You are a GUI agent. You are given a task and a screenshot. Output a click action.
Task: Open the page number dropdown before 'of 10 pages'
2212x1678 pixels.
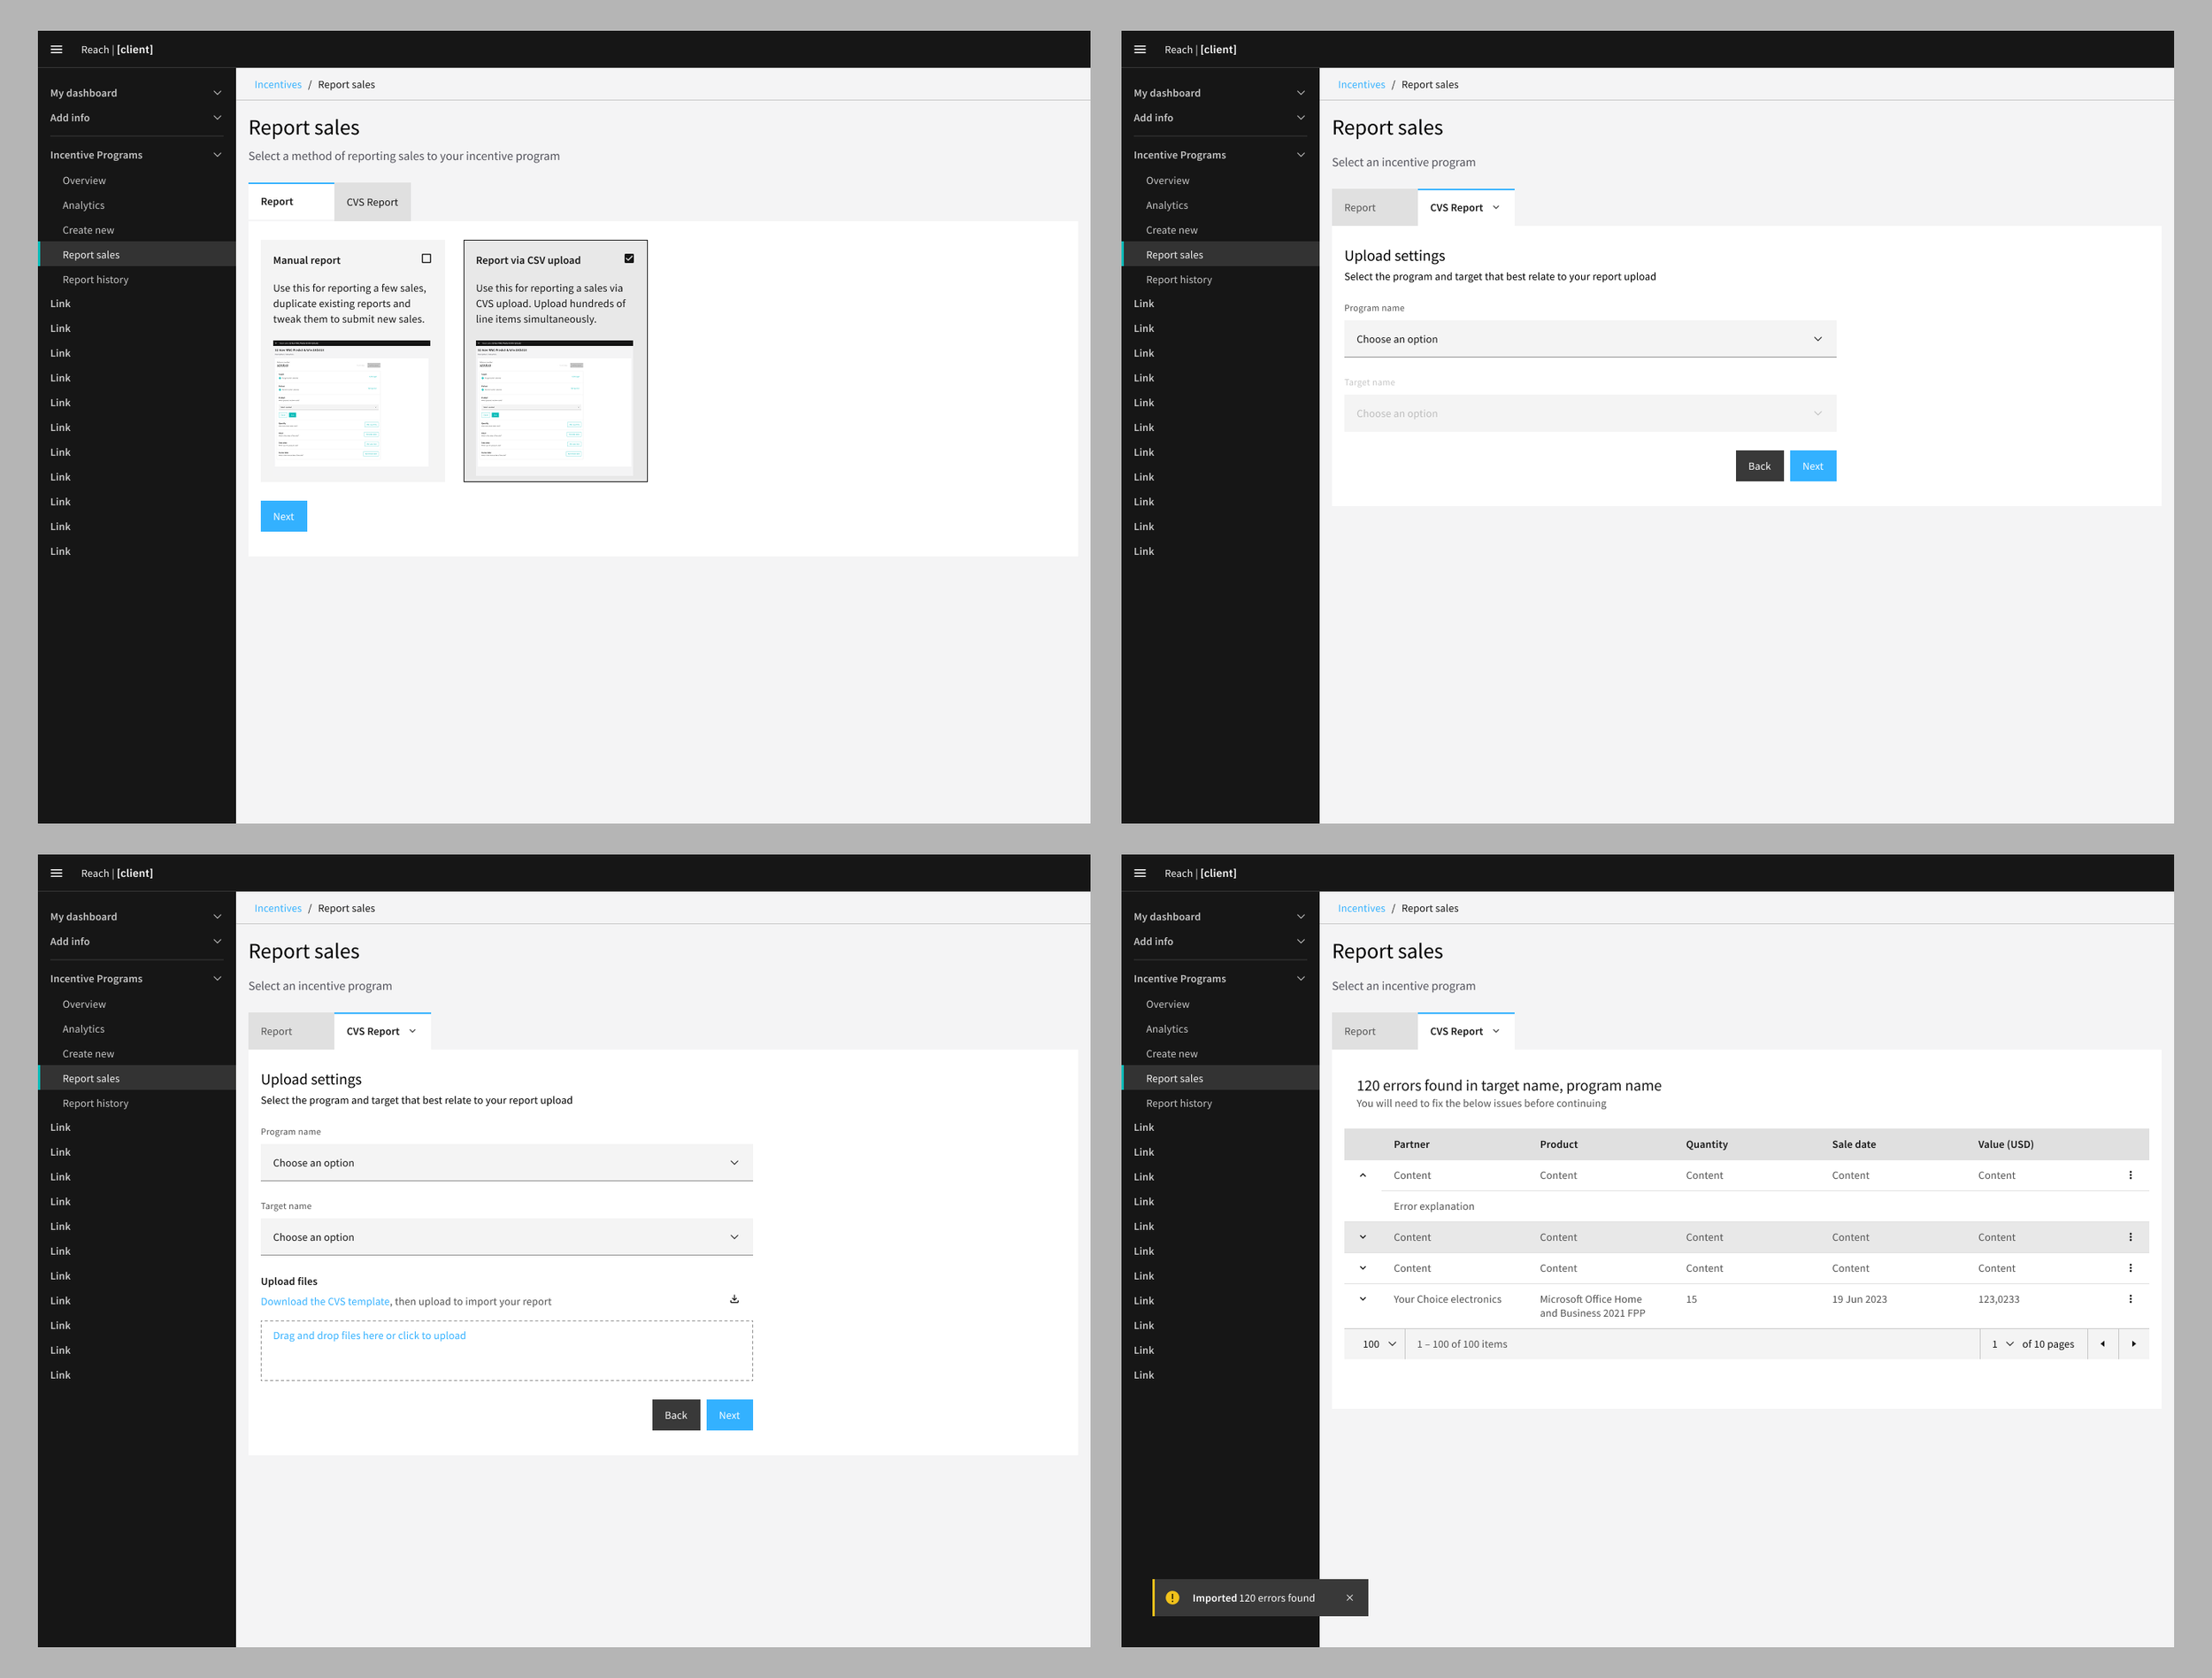click(x=2002, y=1344)
